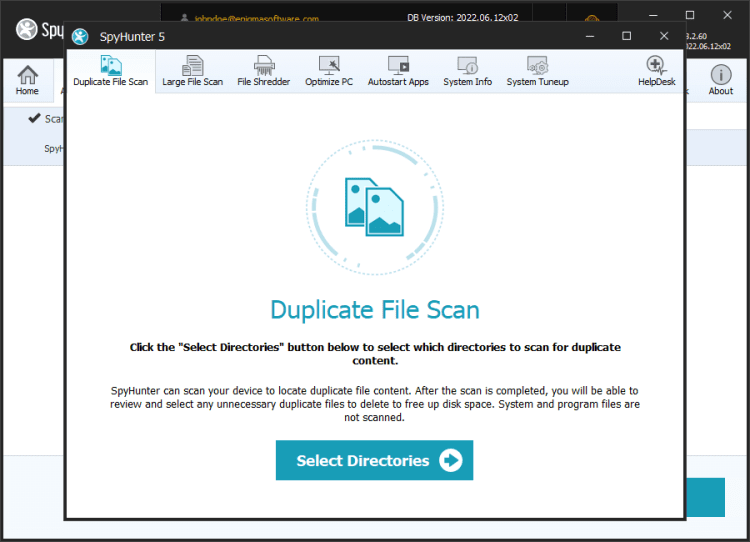Click the Select Directories button
The height and width of the screenshot is (542, 750).
coord(375,460)
